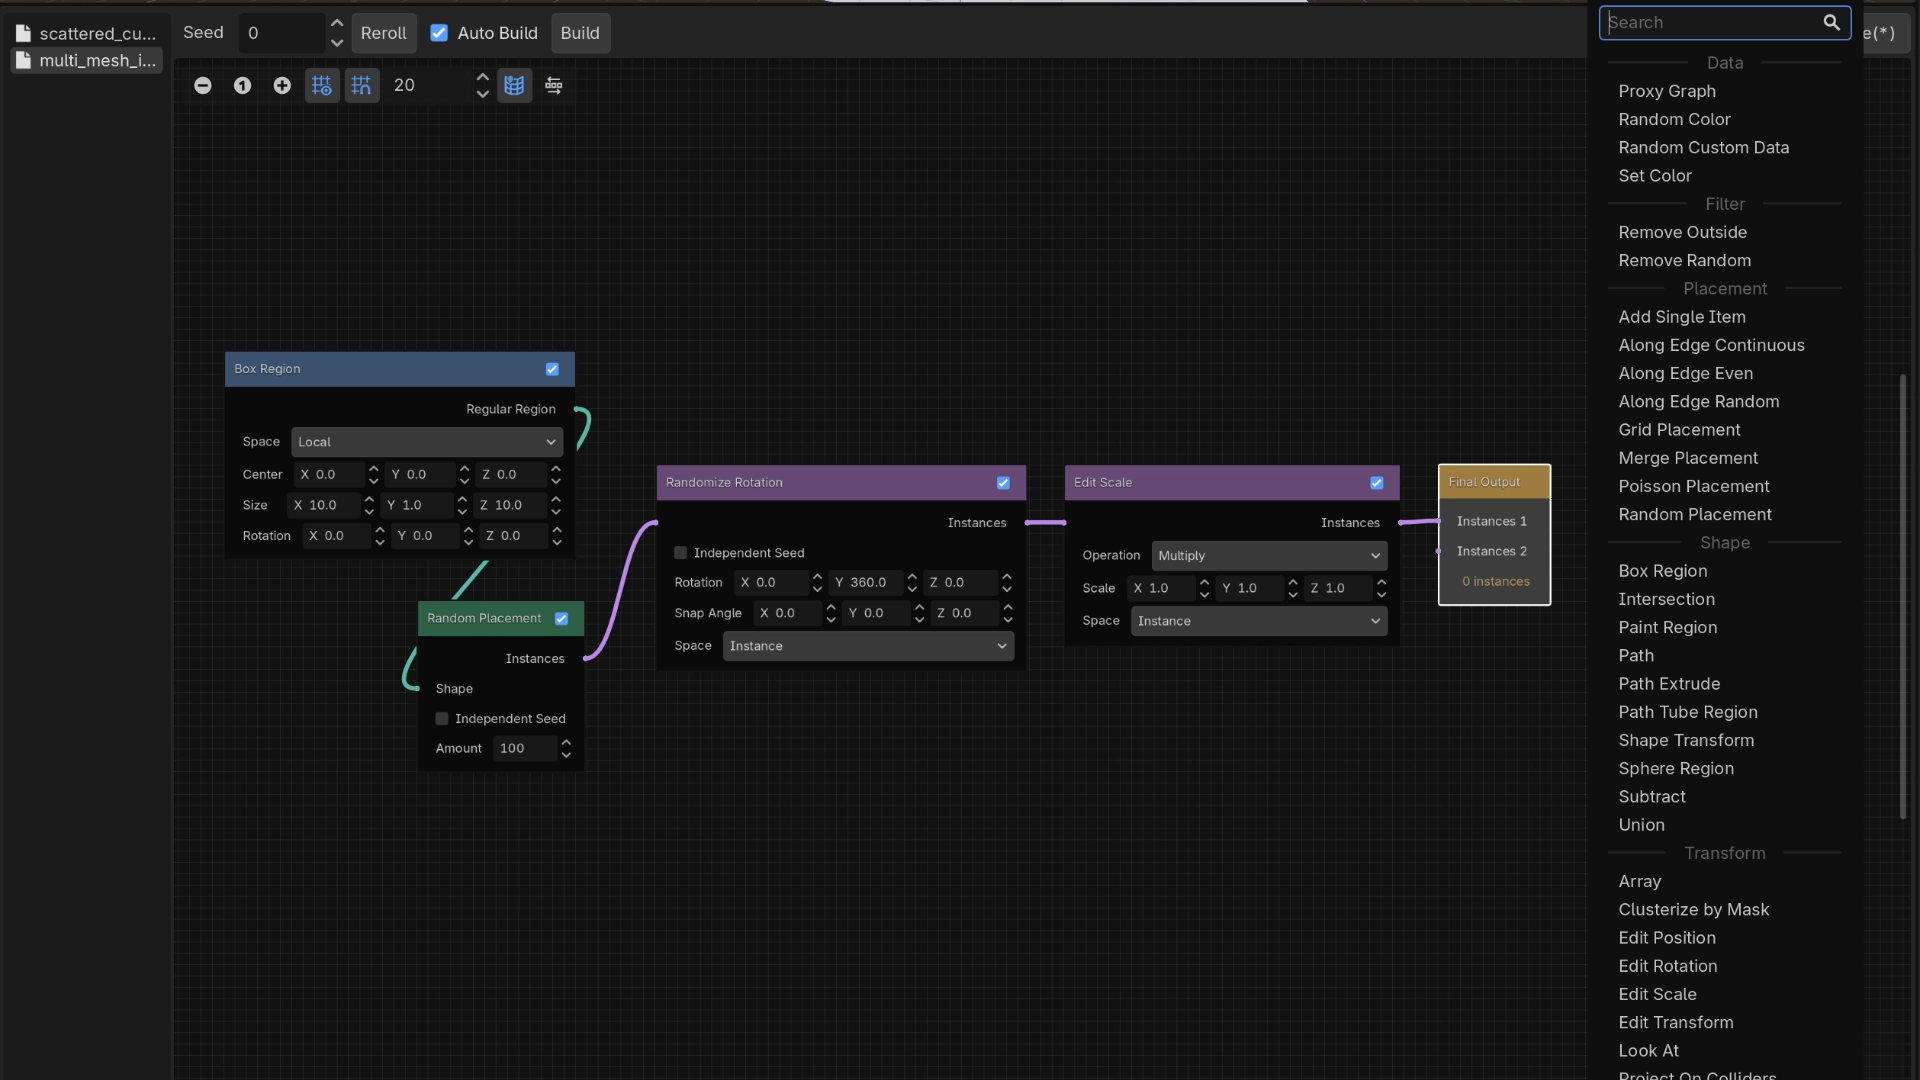Zoom out the graph with minus icon
The width and height of the screenshot is (1920, 1080).
(x=203, y=86)
